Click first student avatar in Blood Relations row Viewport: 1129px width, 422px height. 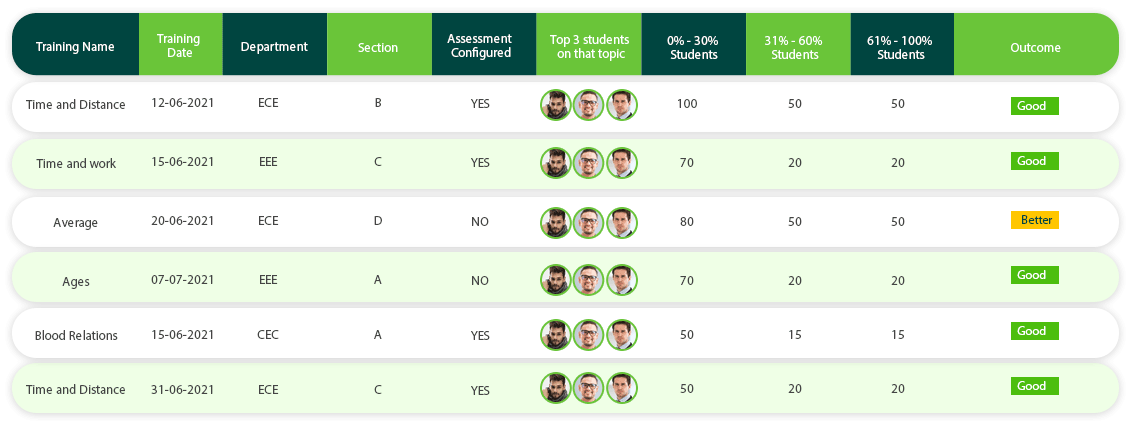click(555, 335)
